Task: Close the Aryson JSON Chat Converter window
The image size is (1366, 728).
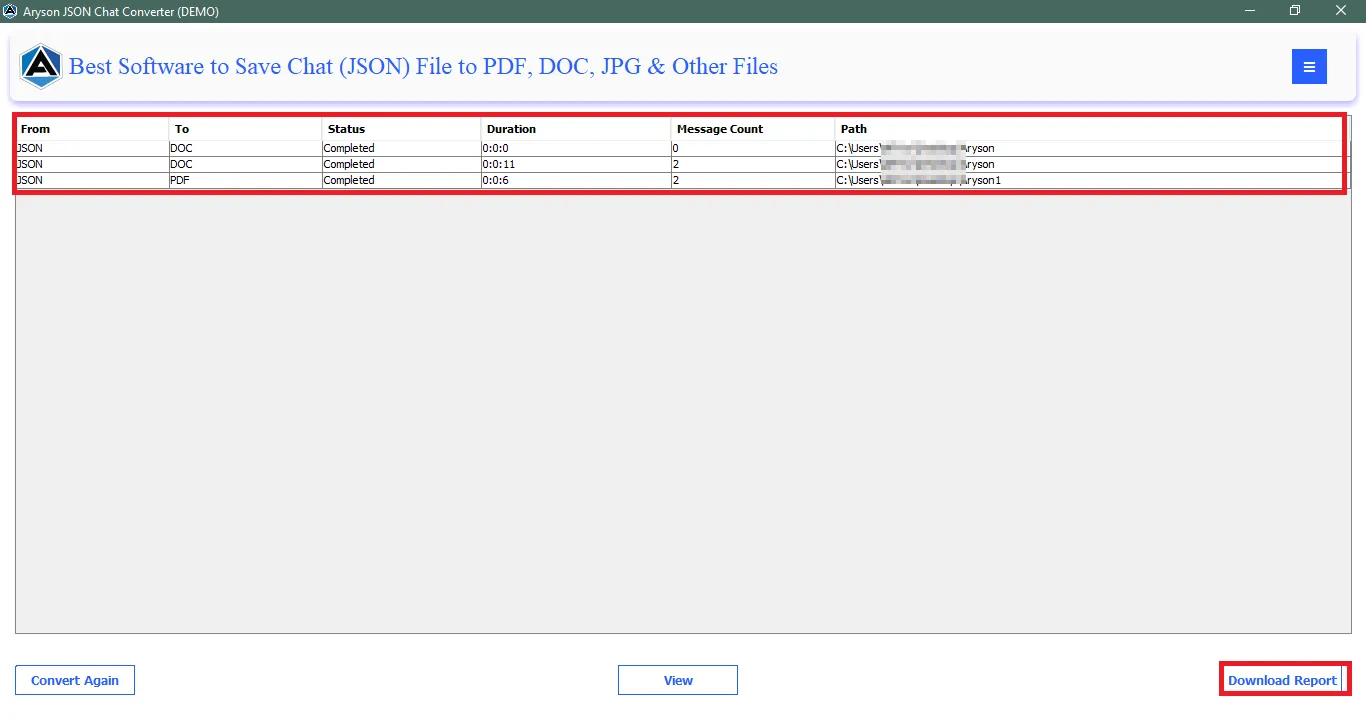Action: (1342, 11)
